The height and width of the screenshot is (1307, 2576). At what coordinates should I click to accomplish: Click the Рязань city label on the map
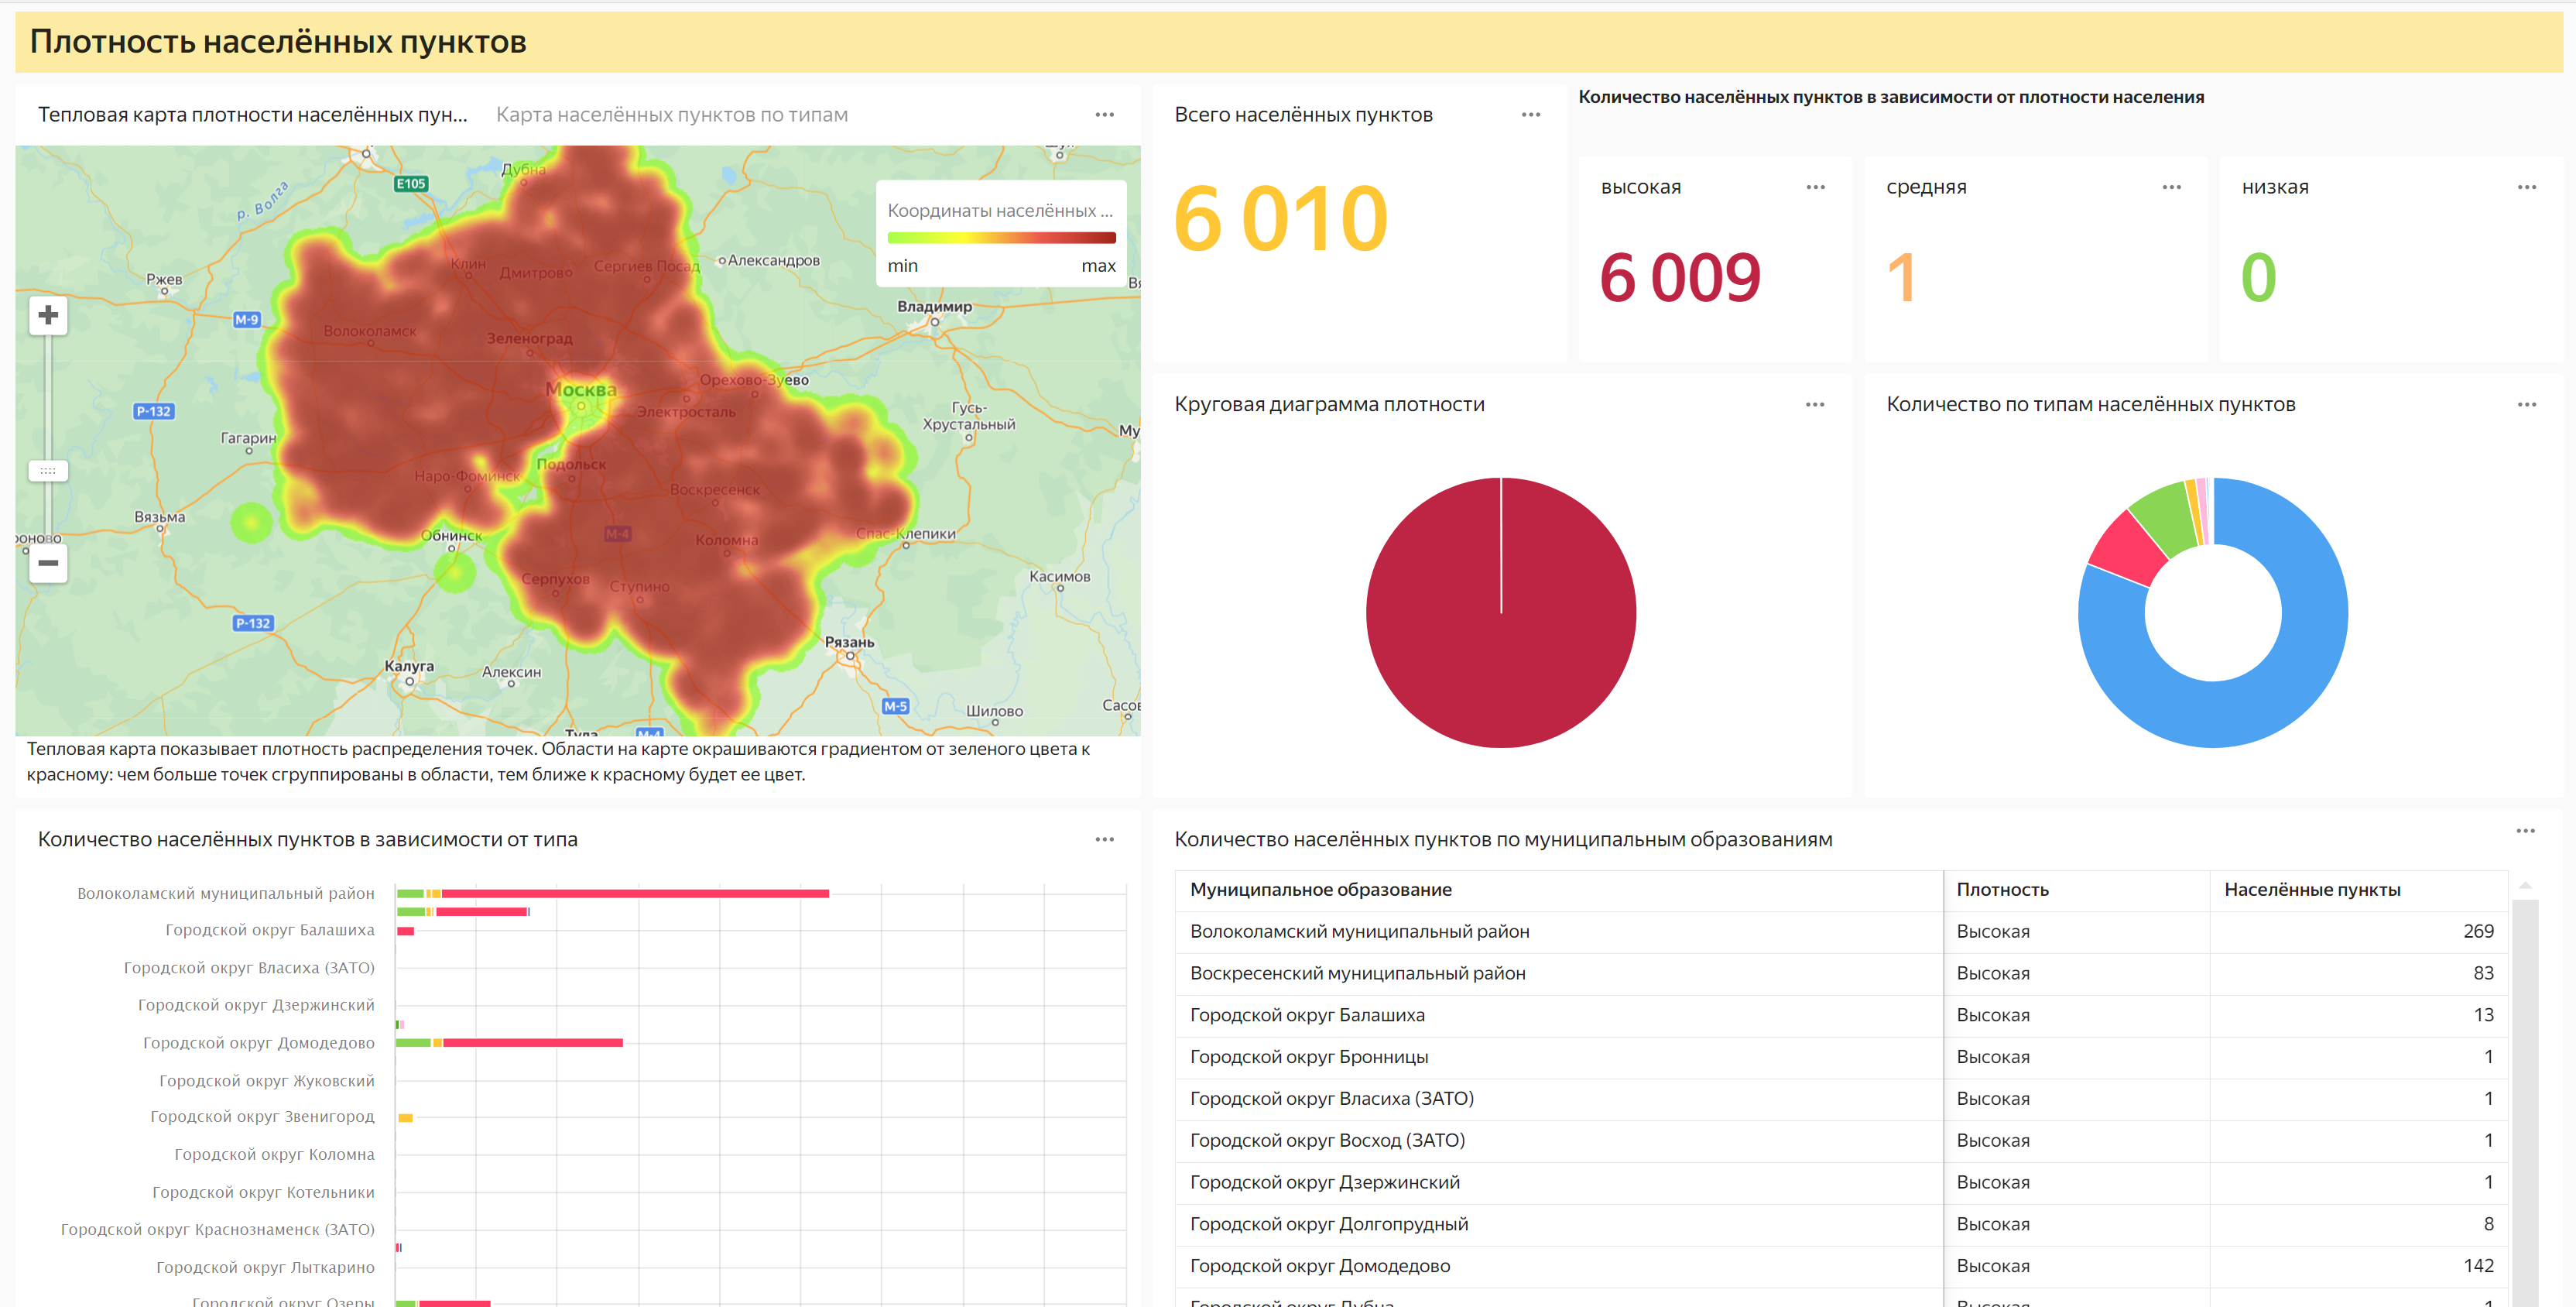(x=849, y=643)
